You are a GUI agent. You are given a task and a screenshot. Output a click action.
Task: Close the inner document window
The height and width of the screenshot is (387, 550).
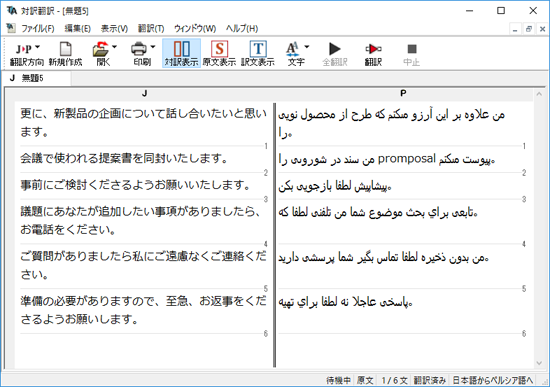coord(542,29)
